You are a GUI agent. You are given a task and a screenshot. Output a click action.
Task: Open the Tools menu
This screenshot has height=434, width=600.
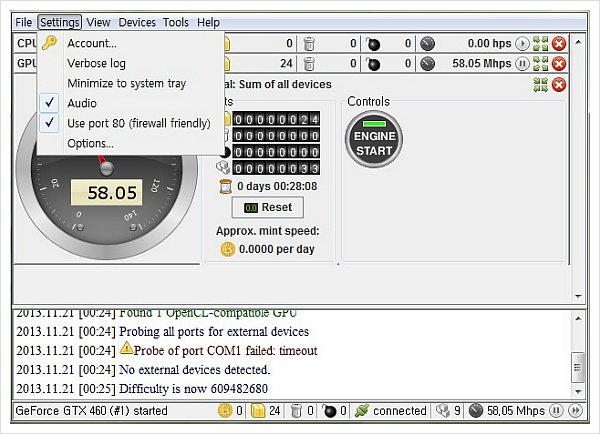pos(175,22)
